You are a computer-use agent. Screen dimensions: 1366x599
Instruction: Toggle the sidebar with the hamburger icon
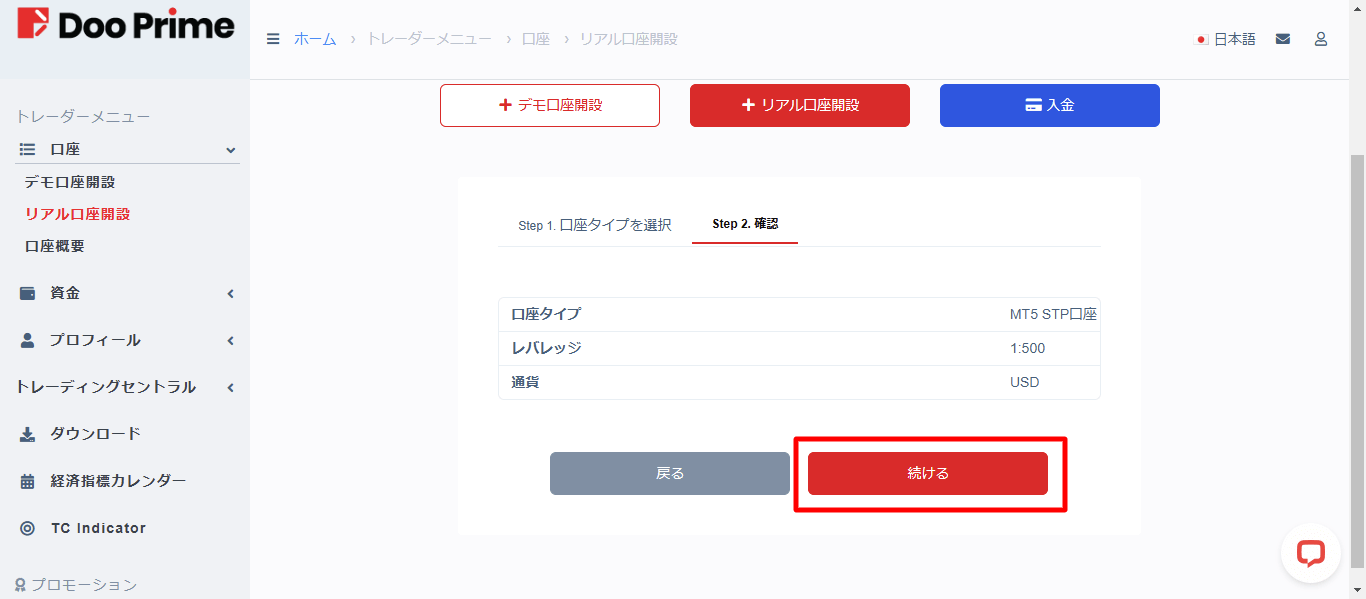[272, 39]
